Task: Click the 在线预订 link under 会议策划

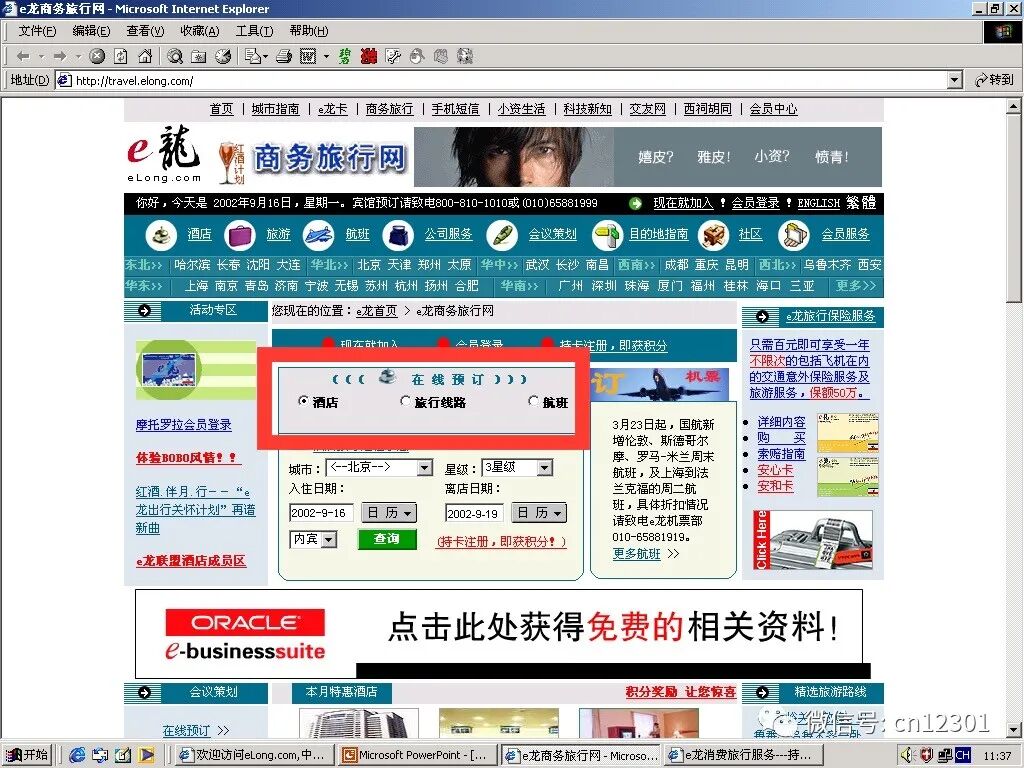Action: pyautogui.click(x=186, y=731)
